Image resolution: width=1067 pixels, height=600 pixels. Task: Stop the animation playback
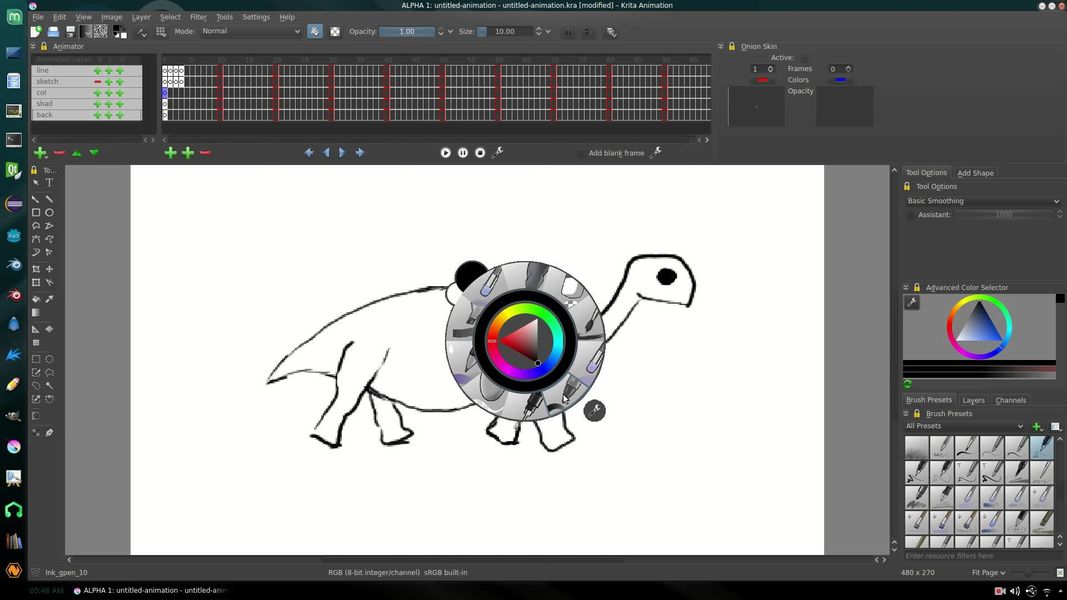tap(480, 153)
